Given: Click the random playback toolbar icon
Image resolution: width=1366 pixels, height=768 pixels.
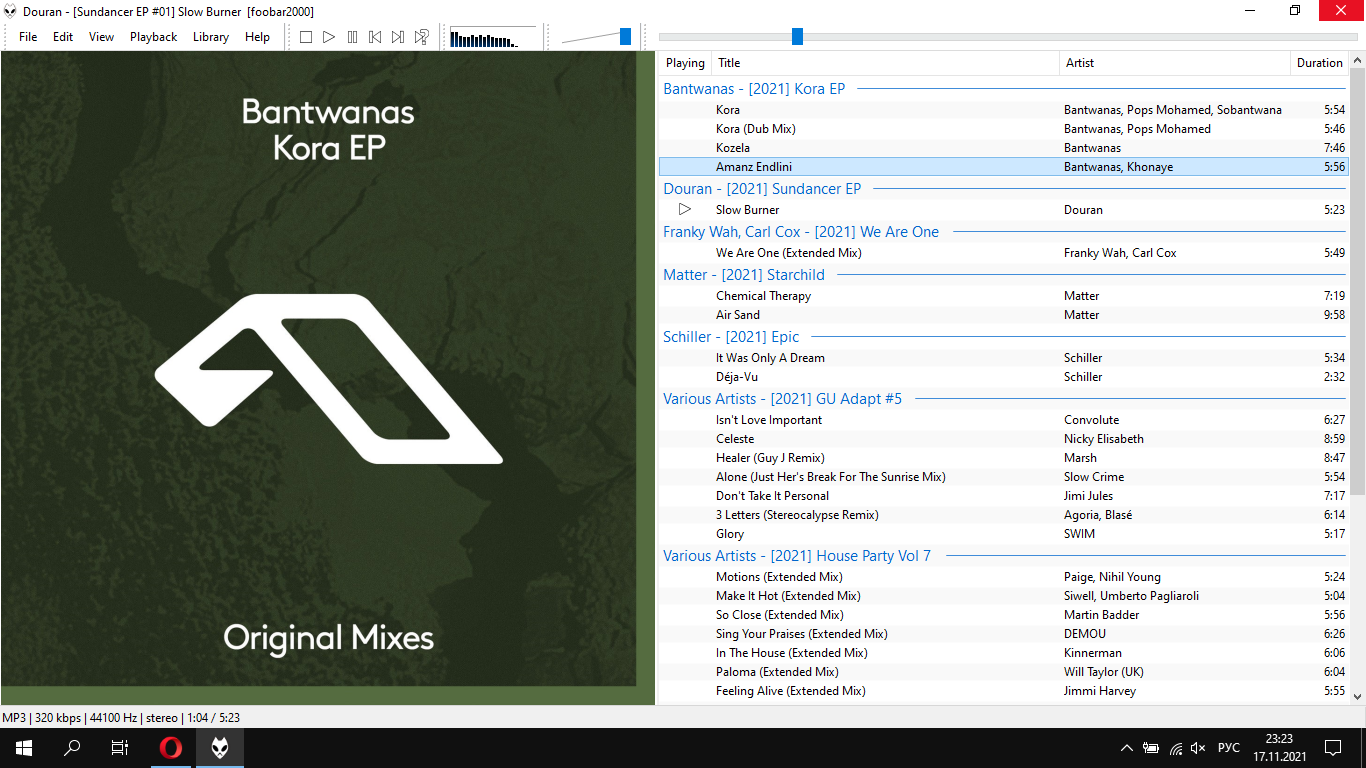Looking at the screenshot, I should coord(422,37).
